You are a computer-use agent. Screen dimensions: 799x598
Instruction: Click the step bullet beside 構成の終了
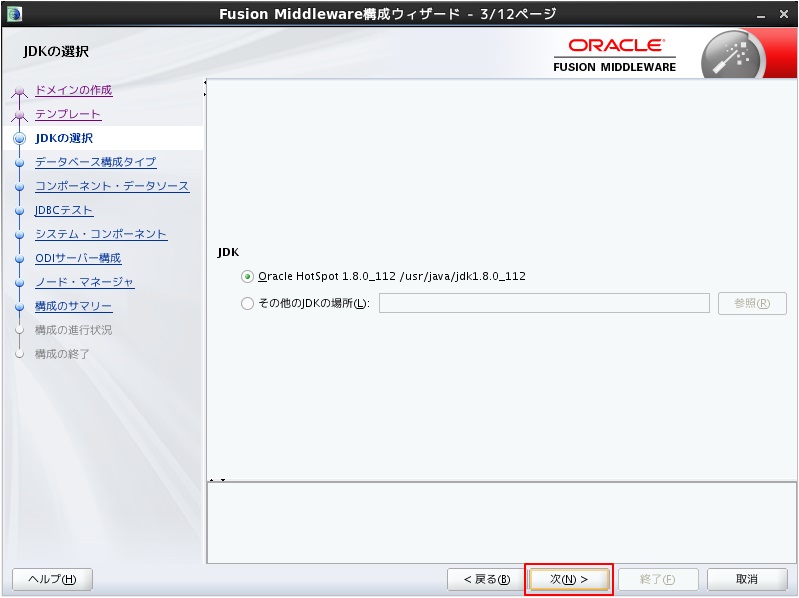coord(19,354)
